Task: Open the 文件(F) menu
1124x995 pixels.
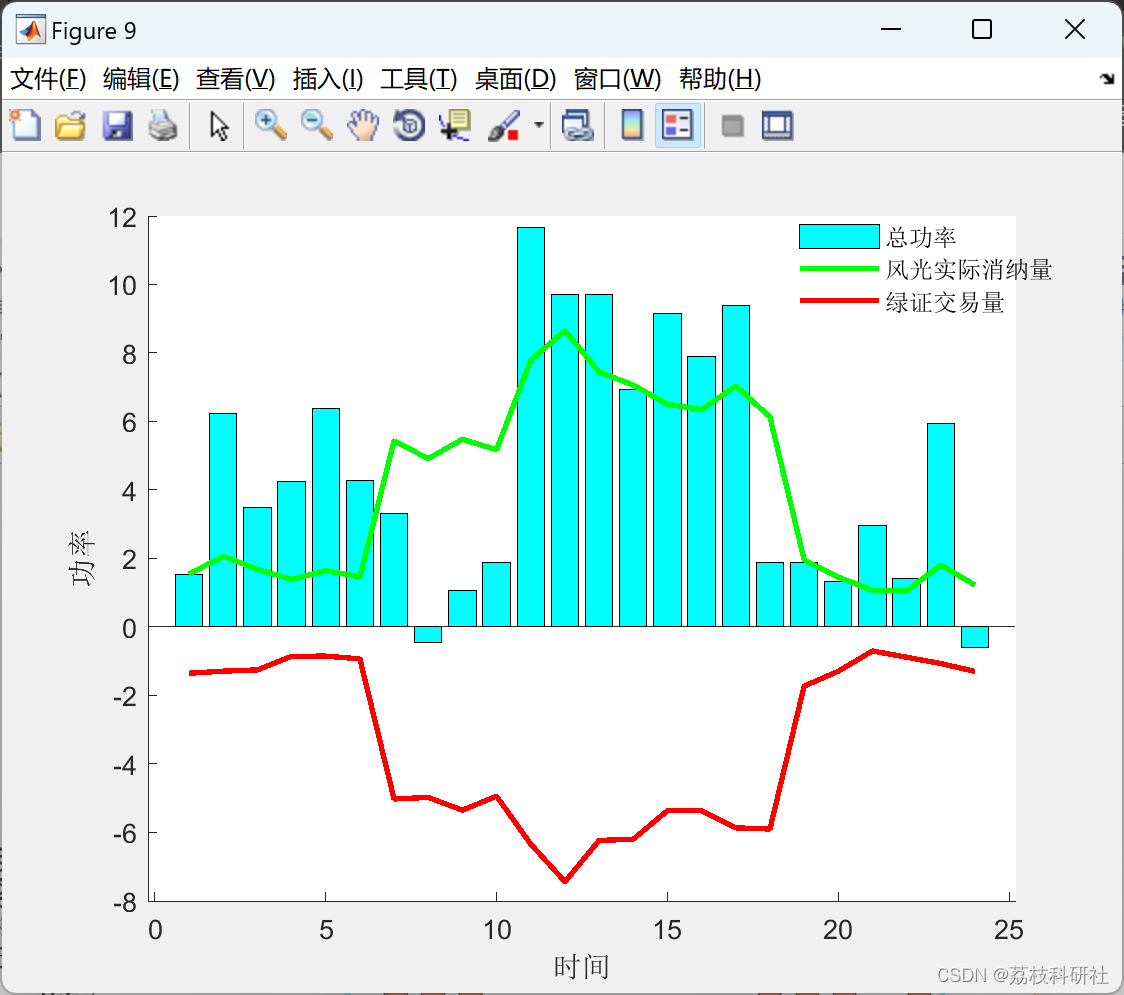Action: click(48, 79)
